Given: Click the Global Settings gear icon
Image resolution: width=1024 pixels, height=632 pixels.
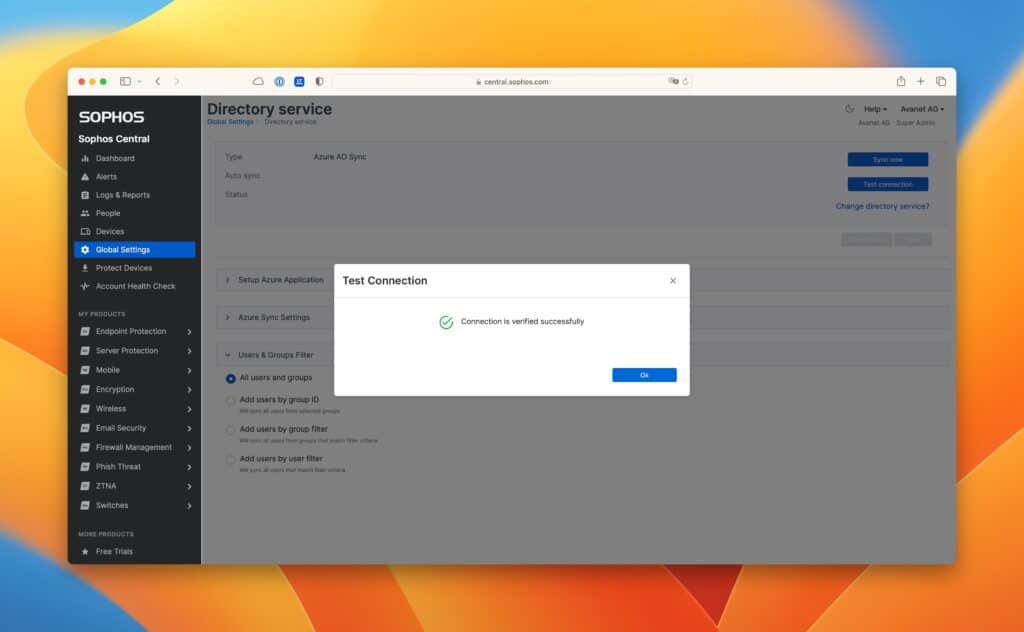Looking at the screenshot, I should point(85,249).
